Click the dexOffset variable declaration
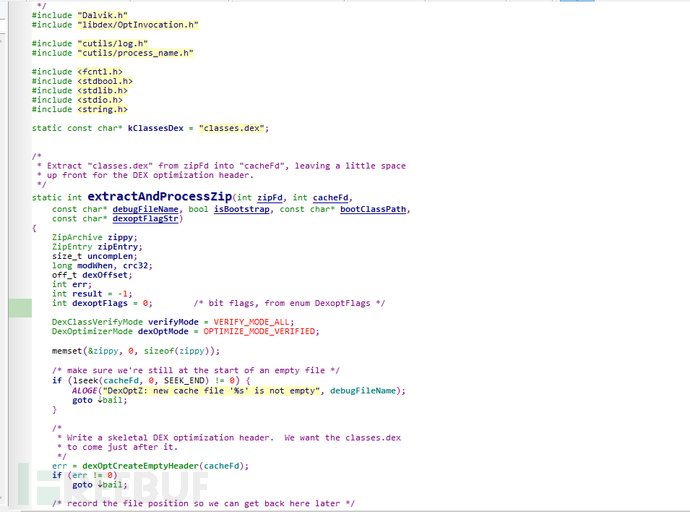 (105, 275)
